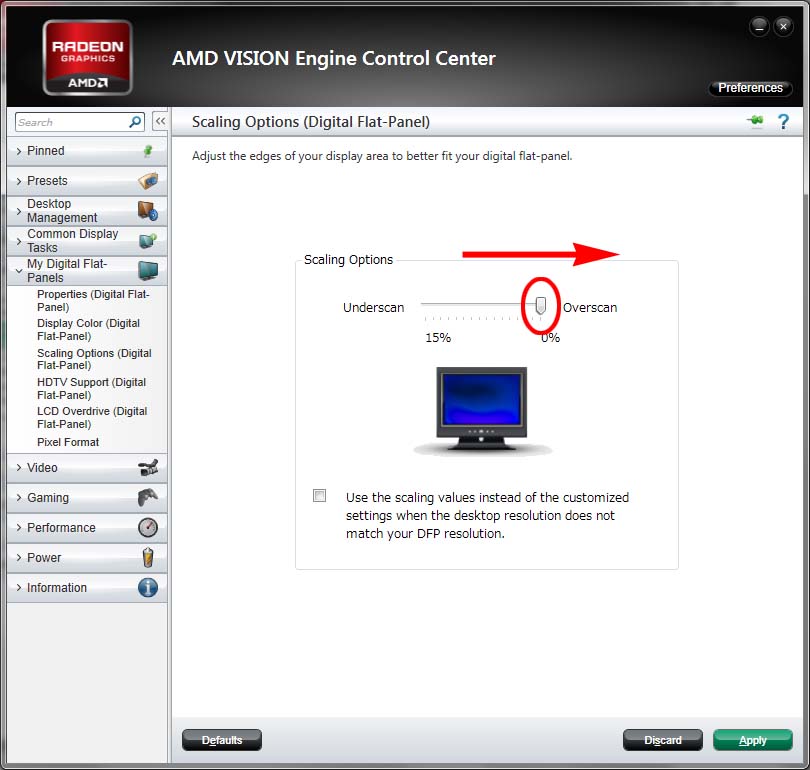Click the Power battery icon

click(x=148, y=558)
